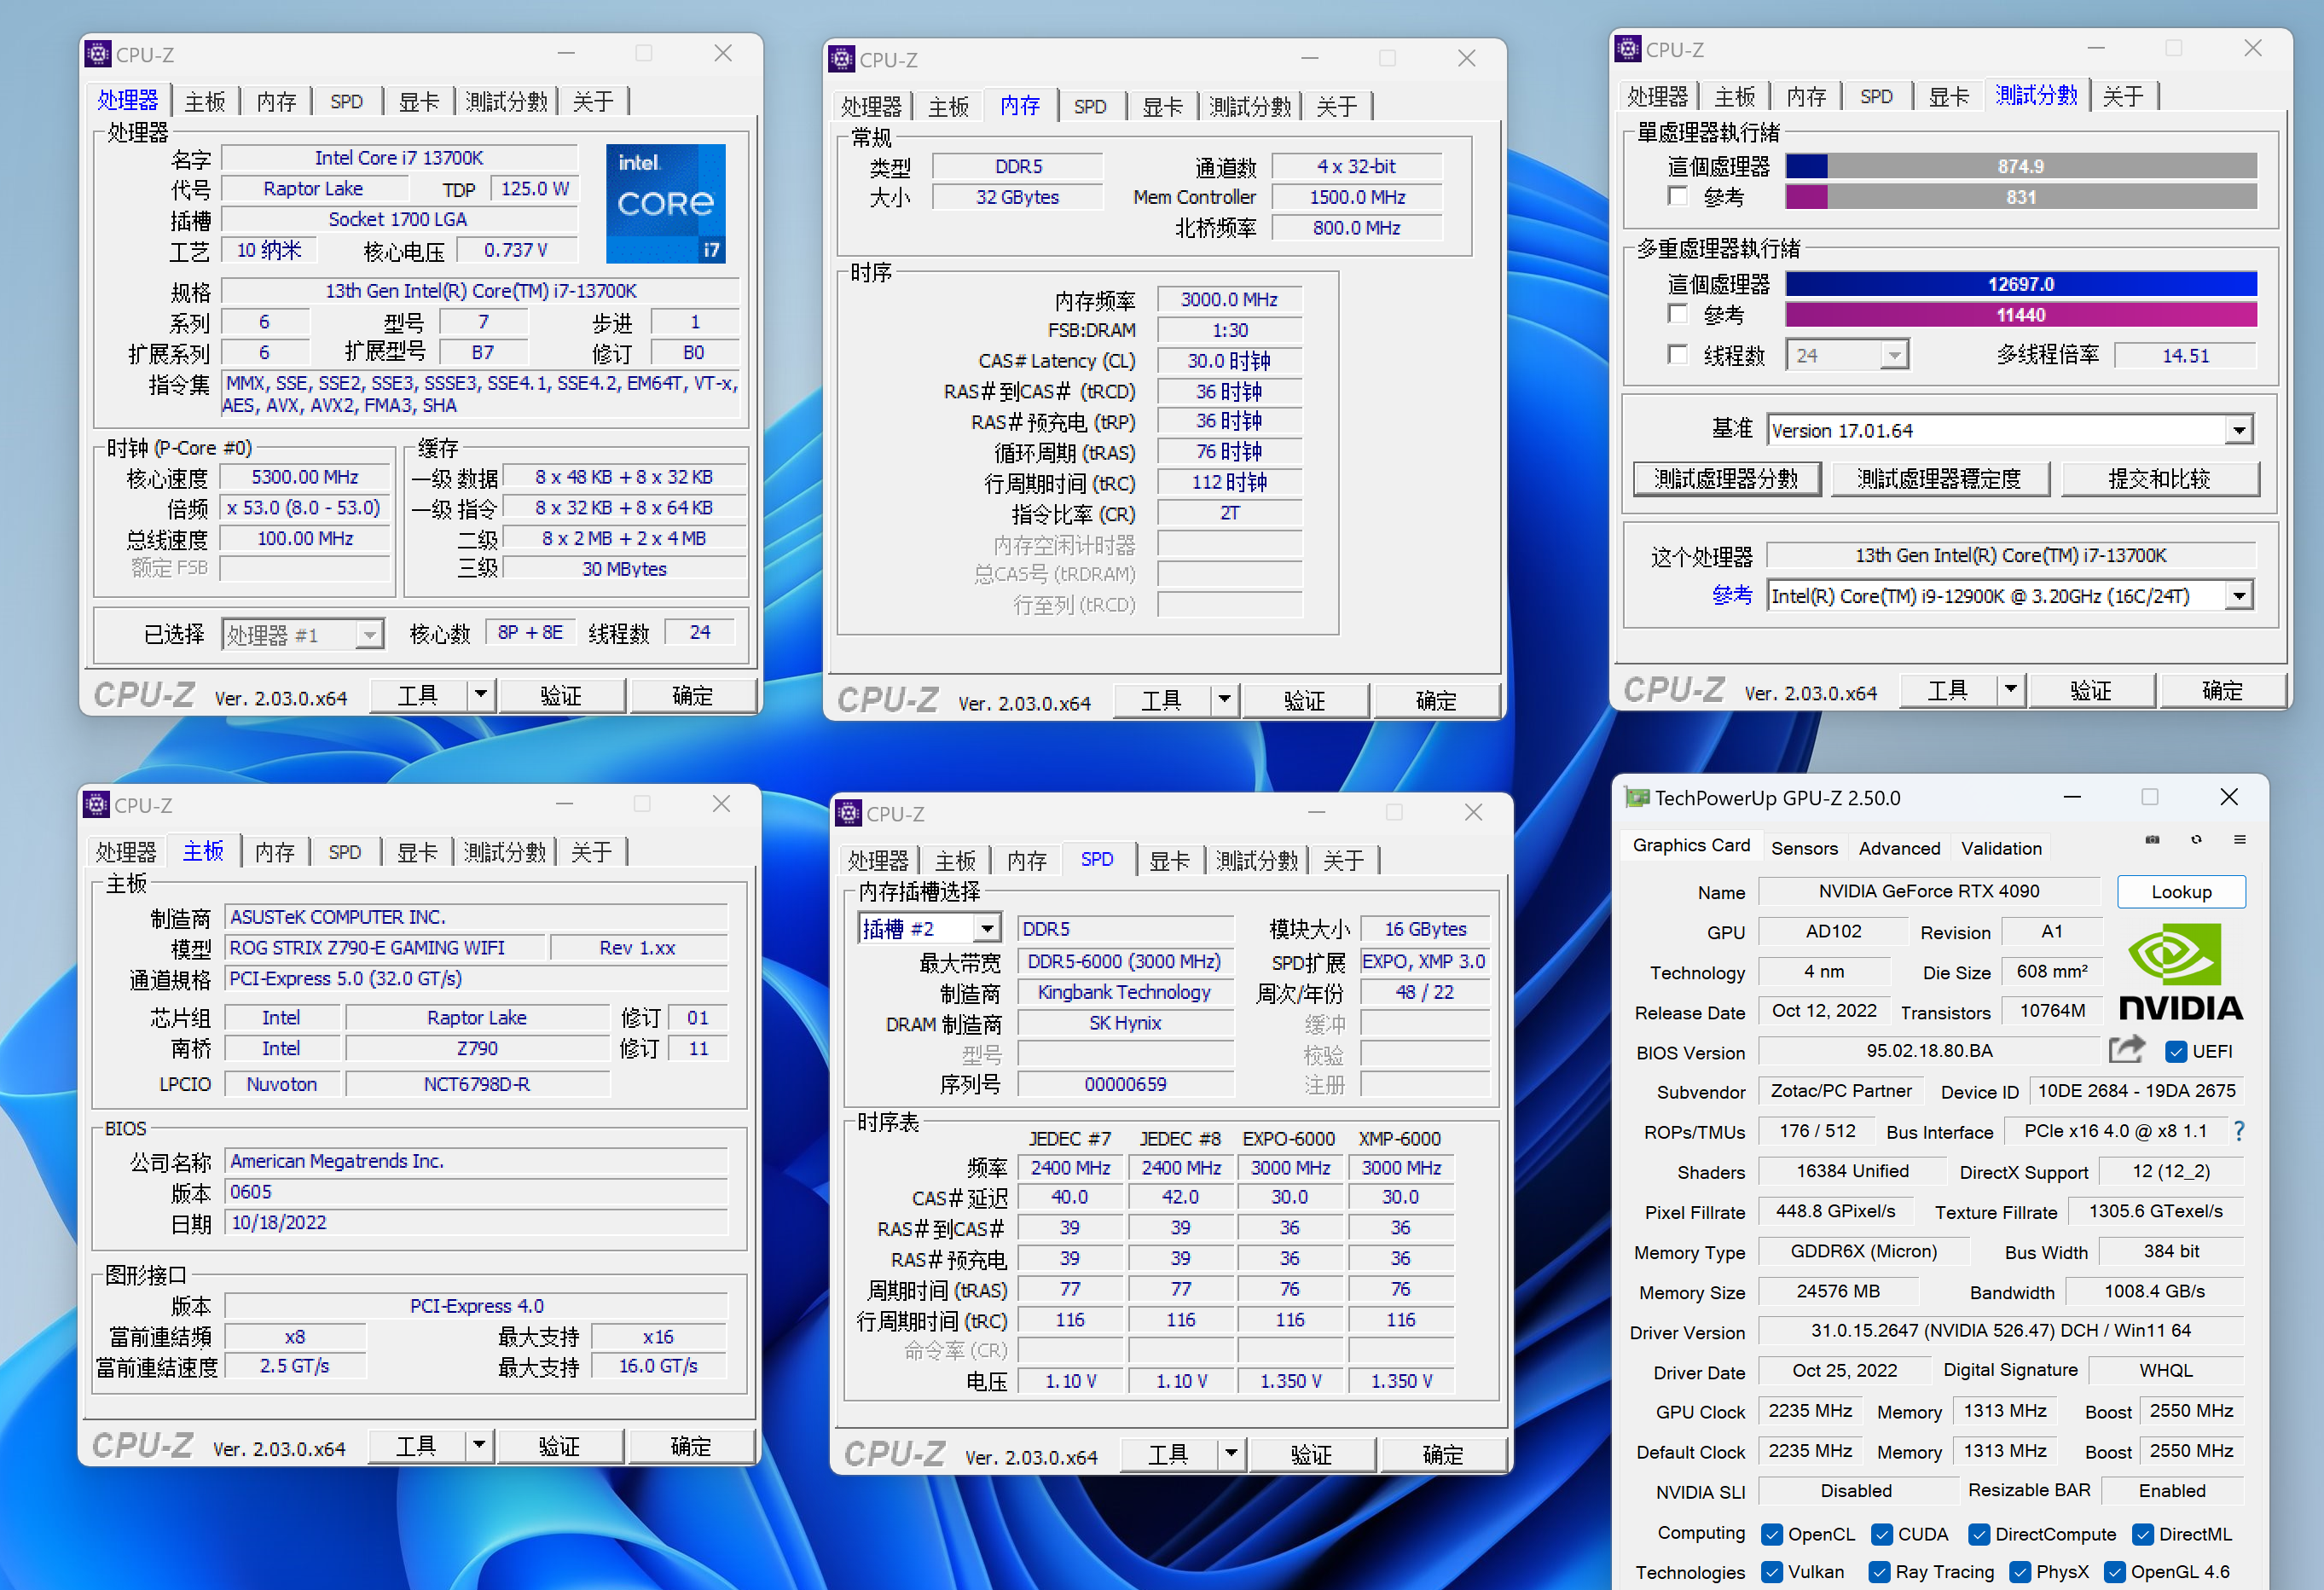
Task: Click the 核心速度 5300.00 MHz field
Action: 305,477
